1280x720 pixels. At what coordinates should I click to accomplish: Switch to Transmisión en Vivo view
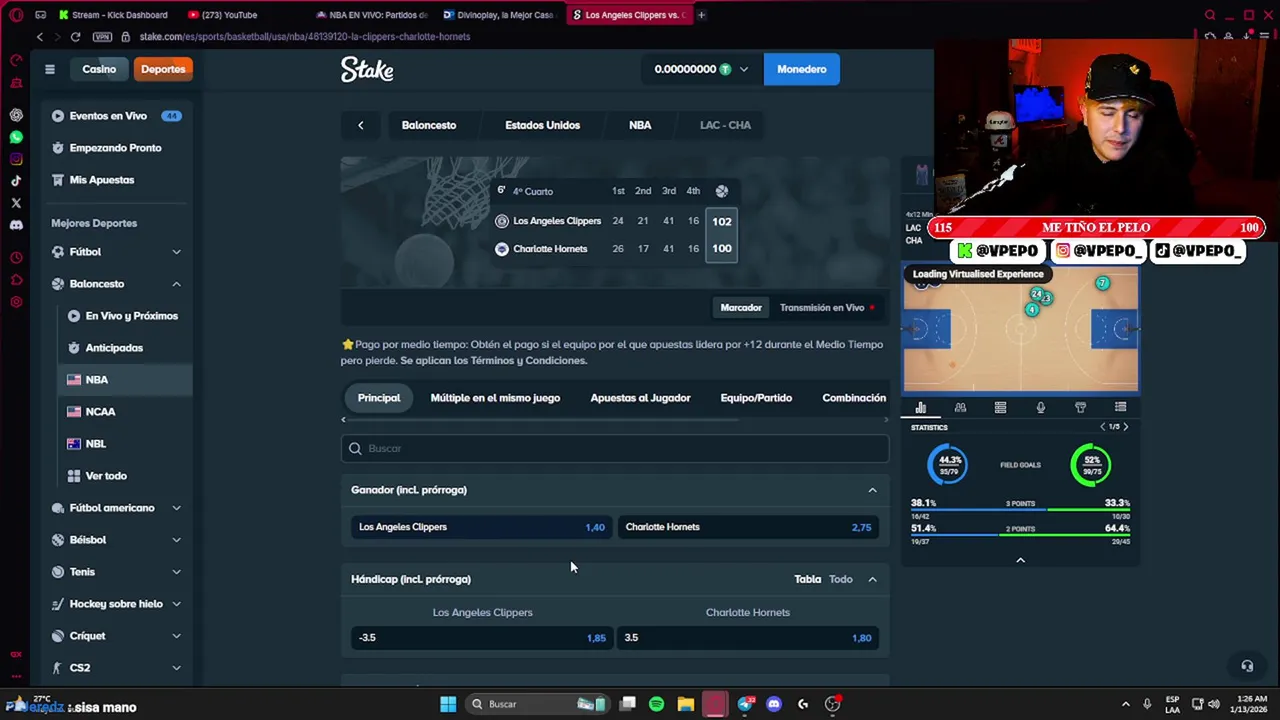pos(827,308)
